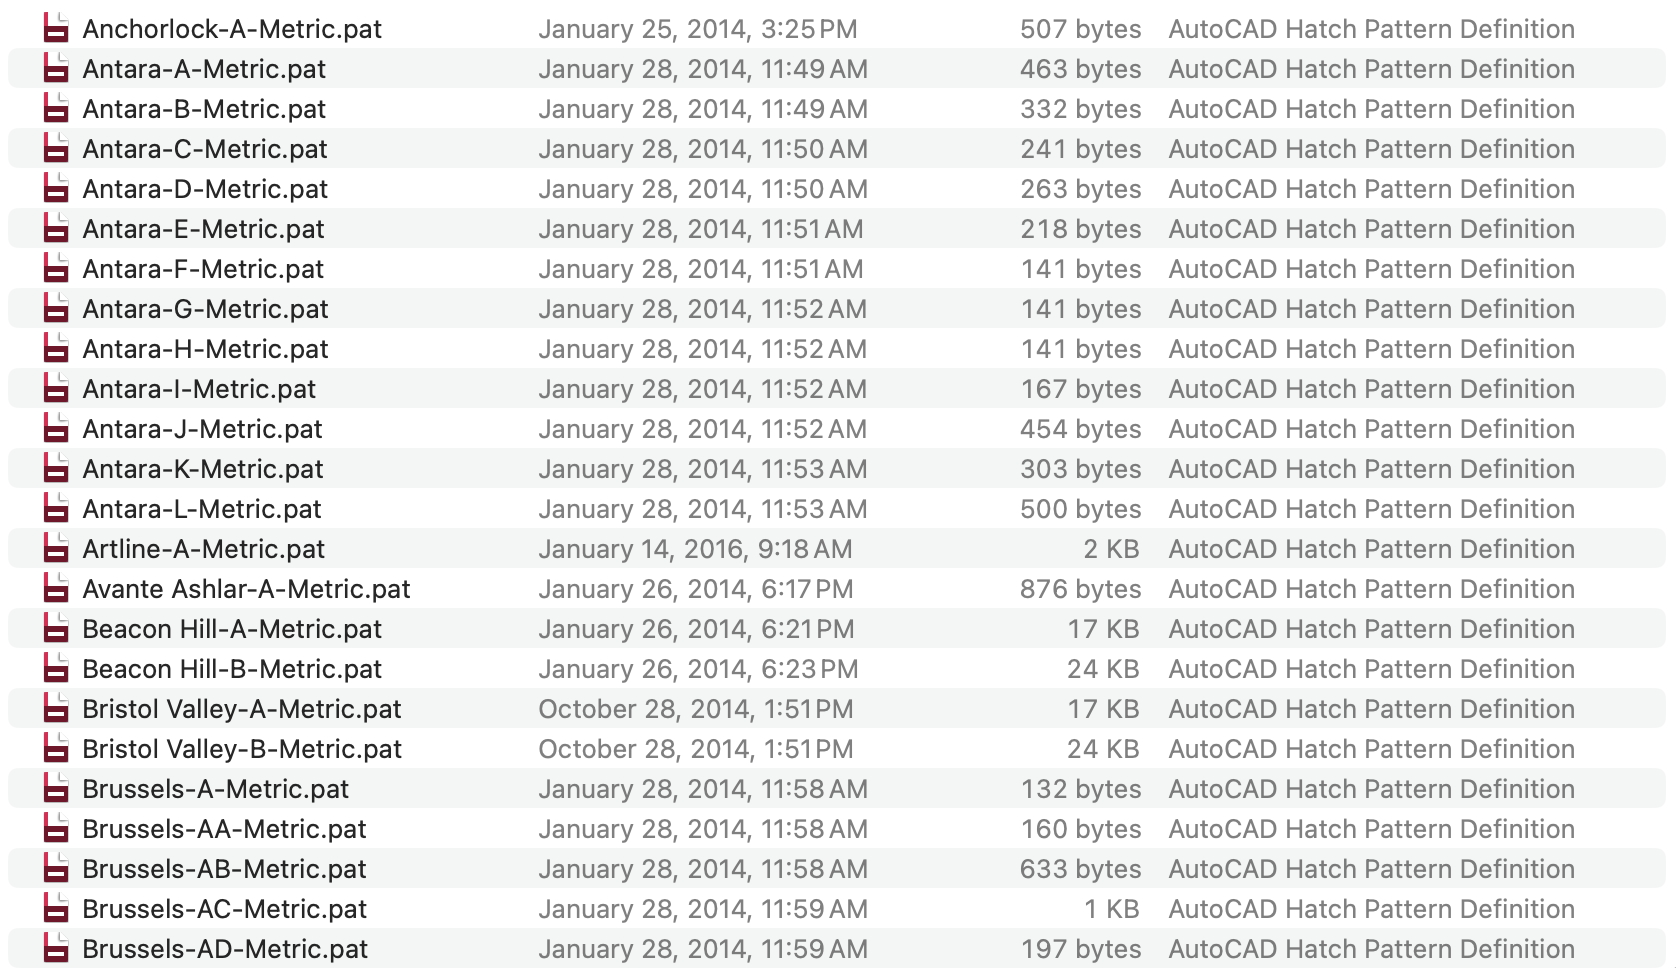The width and height of the screenshot is (1676, 968).
Task: Click the 1 KB size value
Action: point(1112,909)
